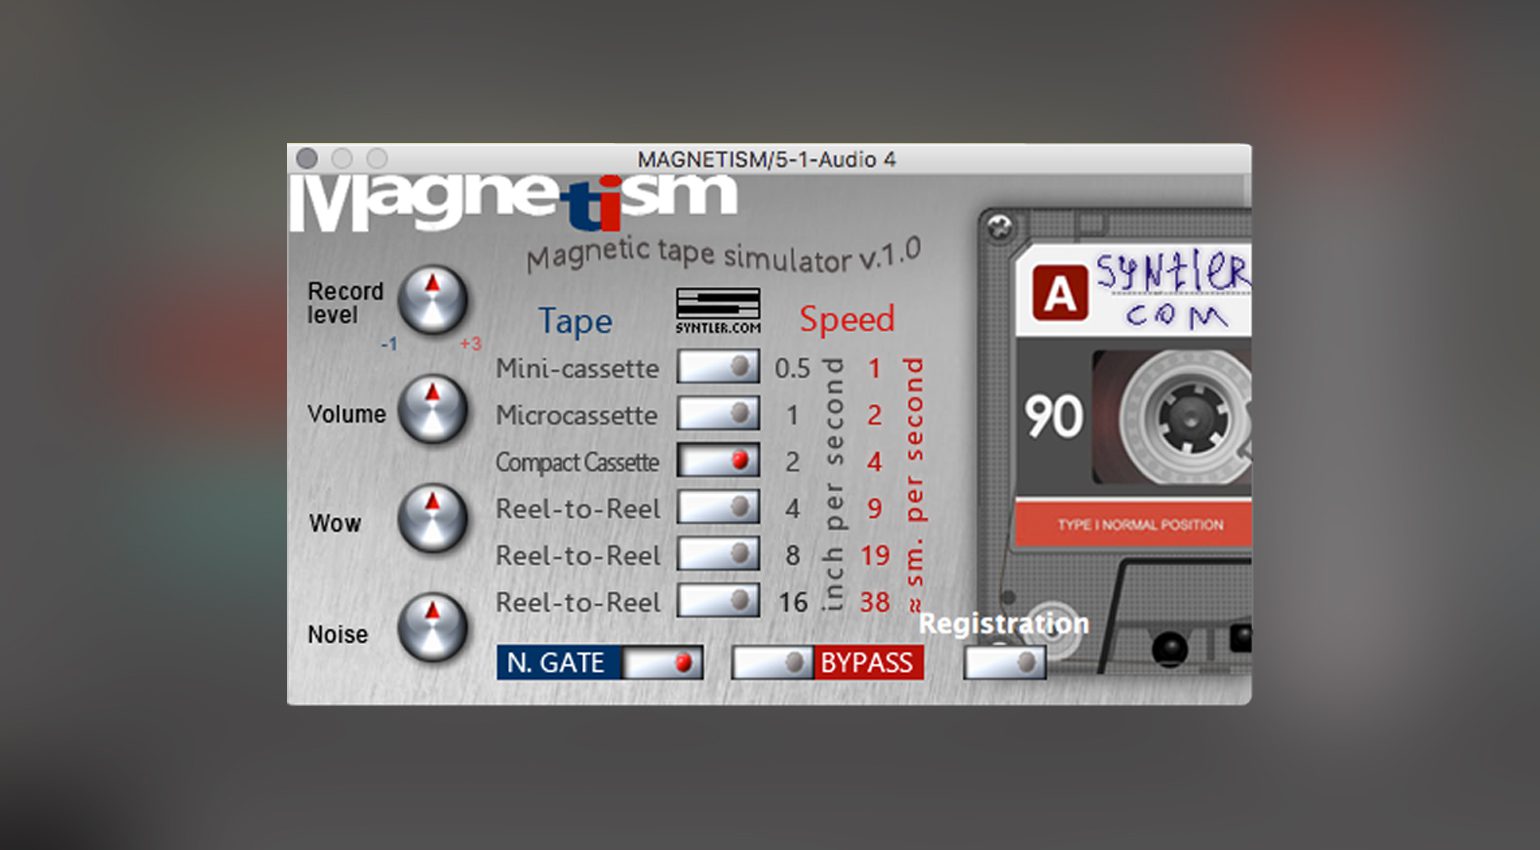The image size is (1540, 850).
Task: Click the Compact Cassette label
Action: coord(577,462)
